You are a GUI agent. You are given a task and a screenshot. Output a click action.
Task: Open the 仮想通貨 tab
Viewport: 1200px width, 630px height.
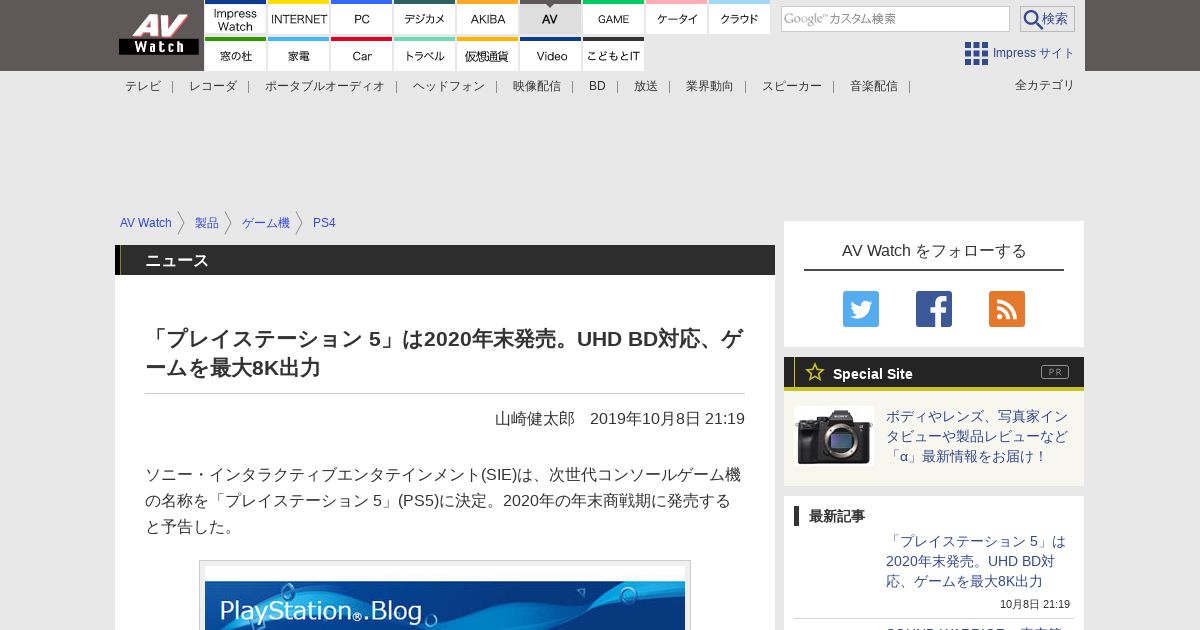(x=488, y=55)
